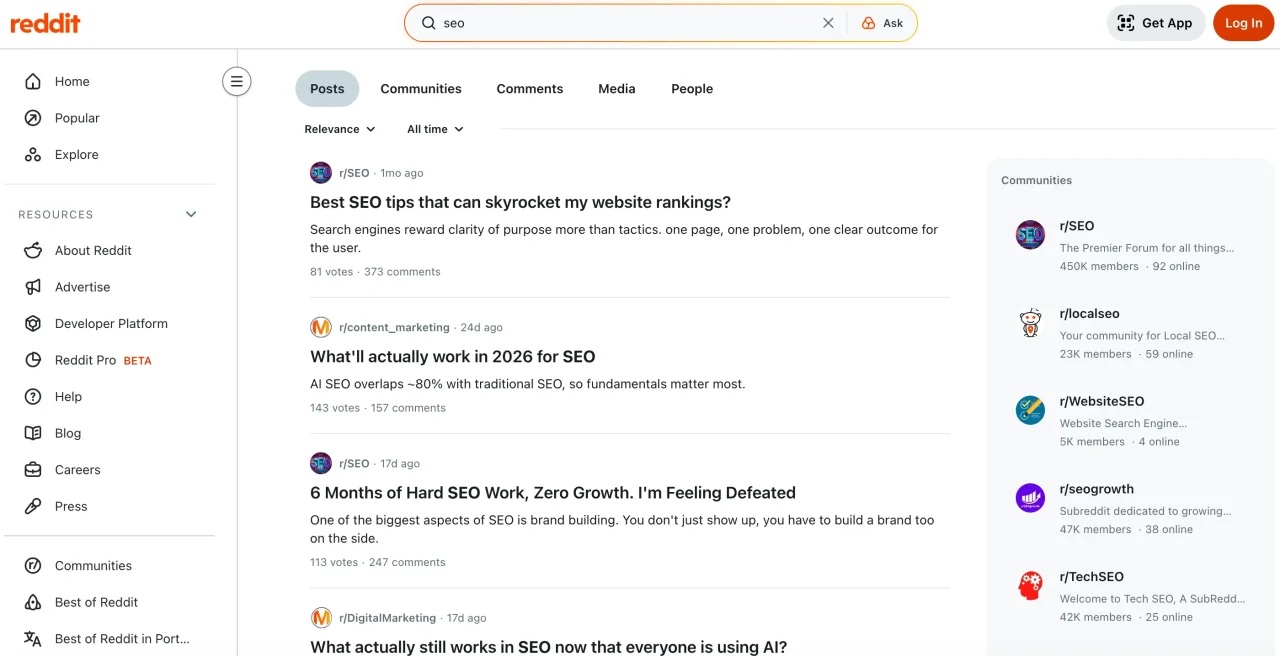Switch to the Communities tab

421,89
